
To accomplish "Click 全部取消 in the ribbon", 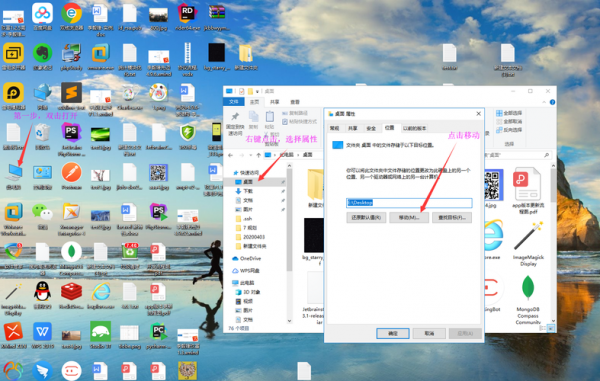I will [x=509, y=121].
